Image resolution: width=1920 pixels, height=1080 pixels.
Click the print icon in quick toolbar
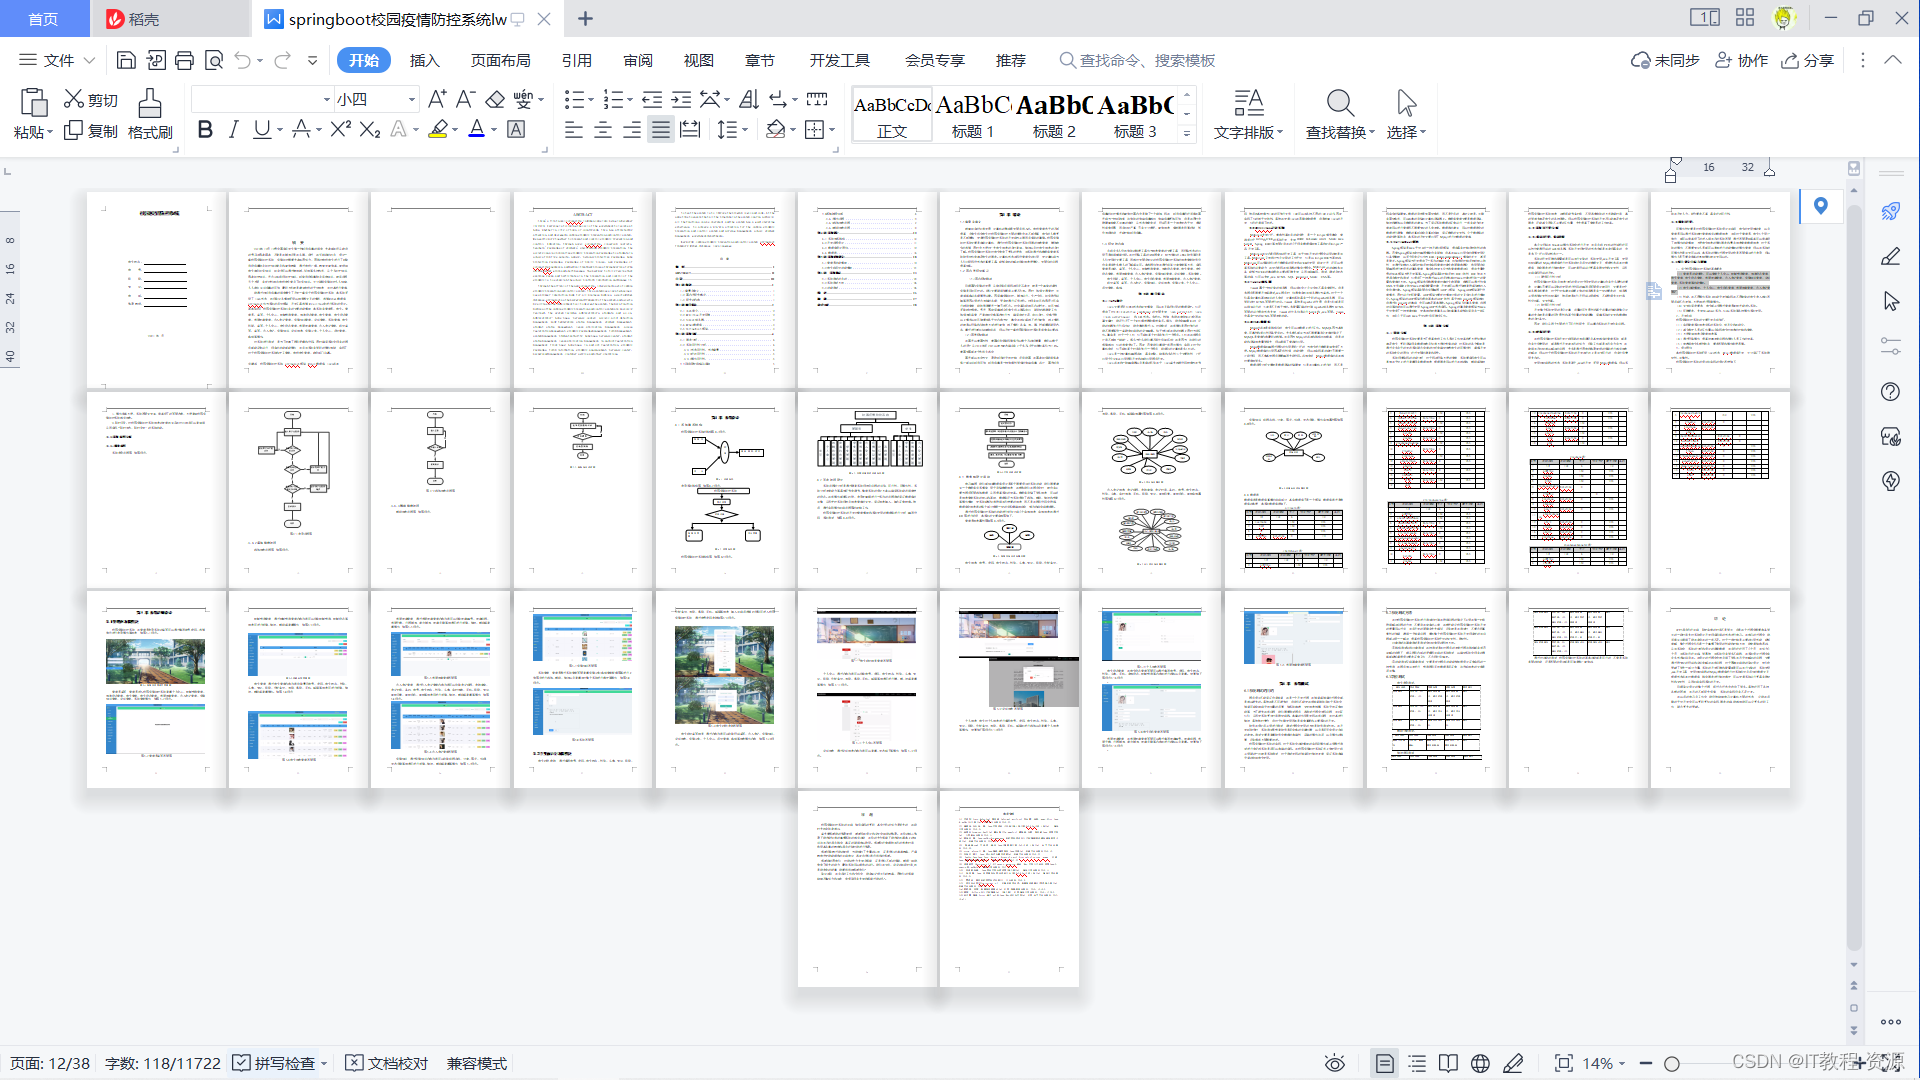point(184,61)
